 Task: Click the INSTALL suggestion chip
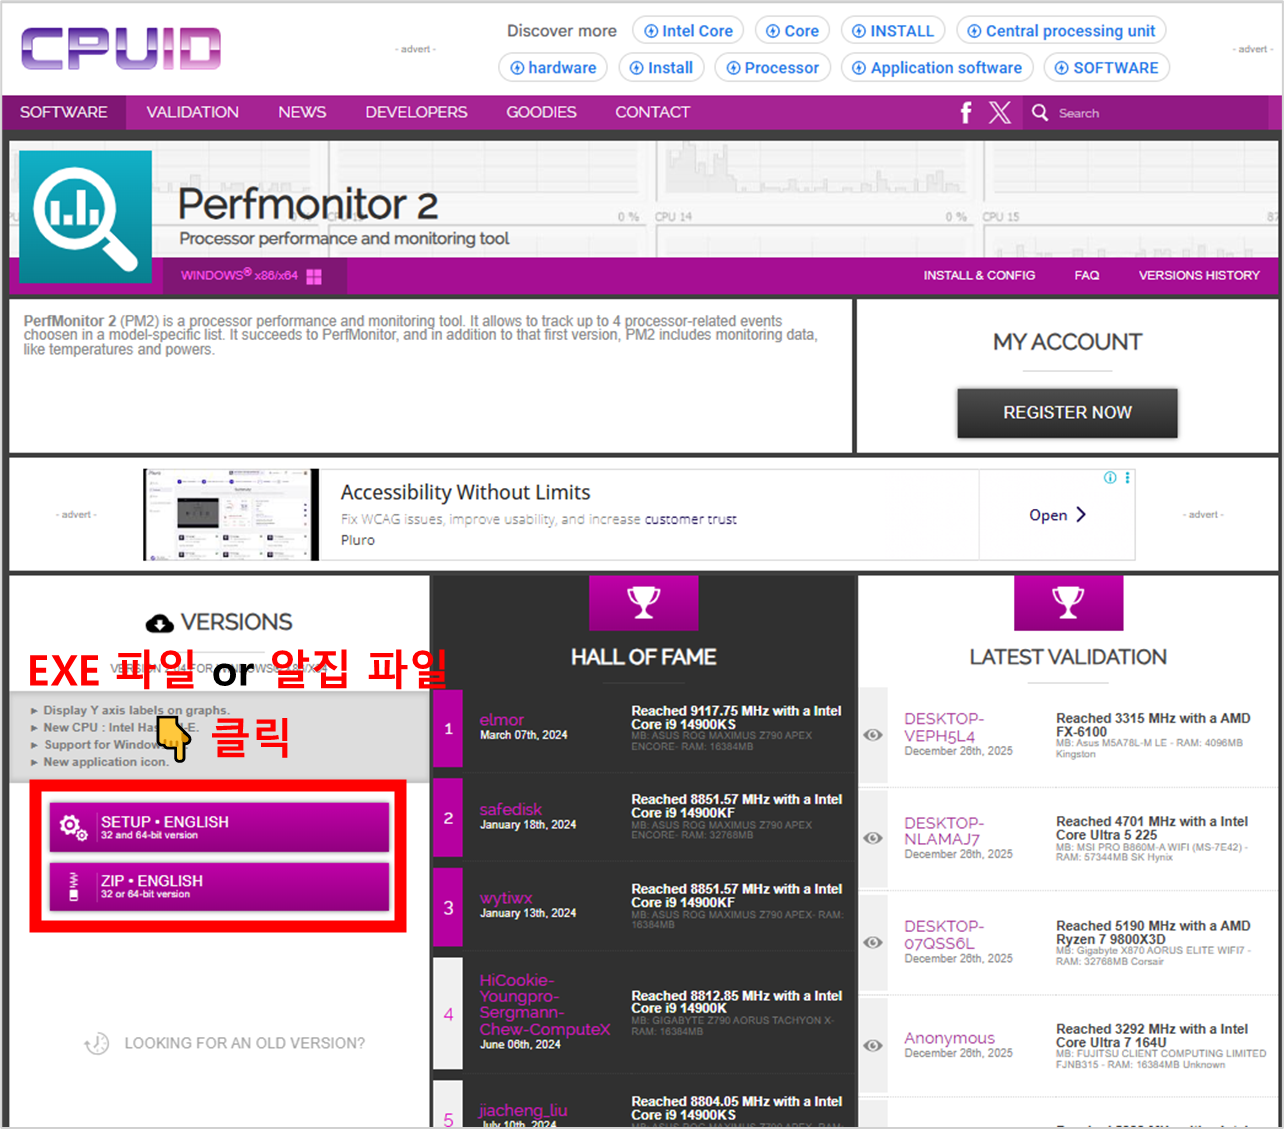(892, 31)
